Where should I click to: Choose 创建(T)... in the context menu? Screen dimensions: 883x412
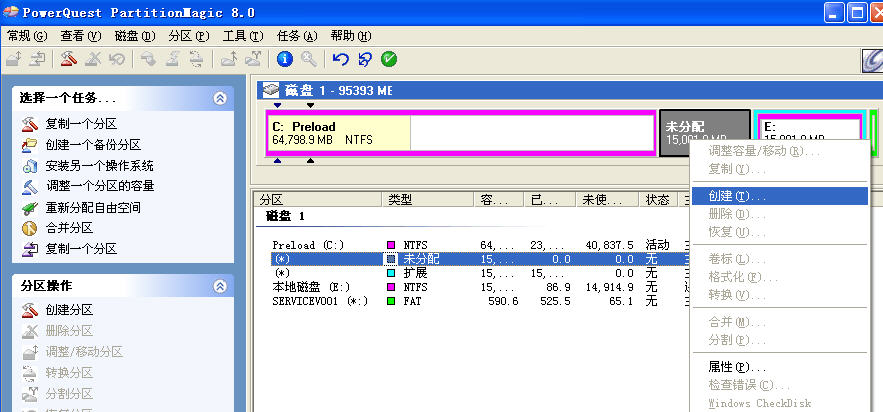[x=779, y=196]
